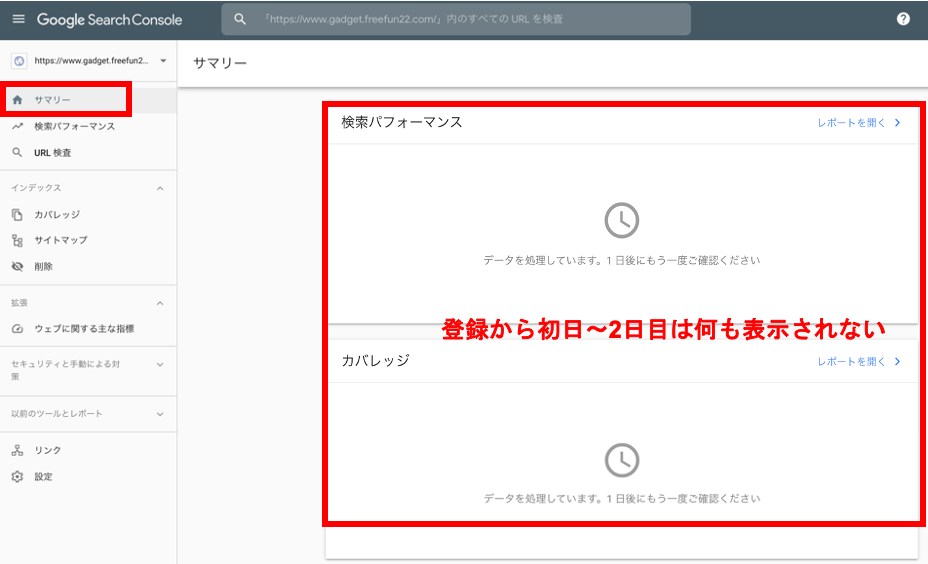Click the chevron beside カバレッジ report link
Viewport: 928px width, 564px height.
pos(898,362)
